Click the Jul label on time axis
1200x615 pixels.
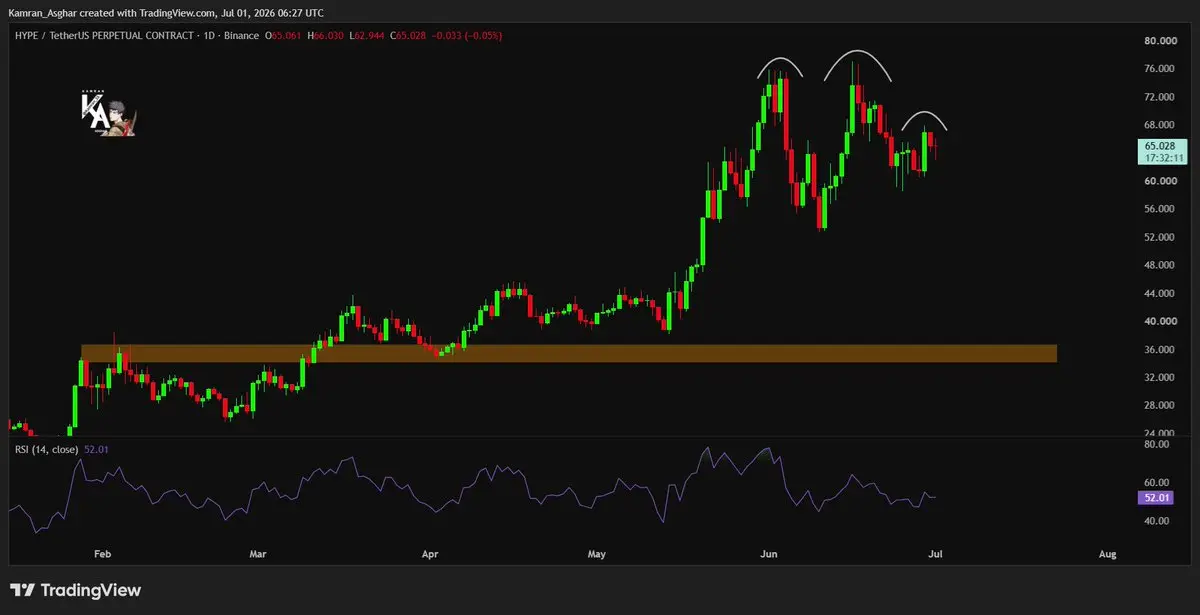tap(935, 553)
